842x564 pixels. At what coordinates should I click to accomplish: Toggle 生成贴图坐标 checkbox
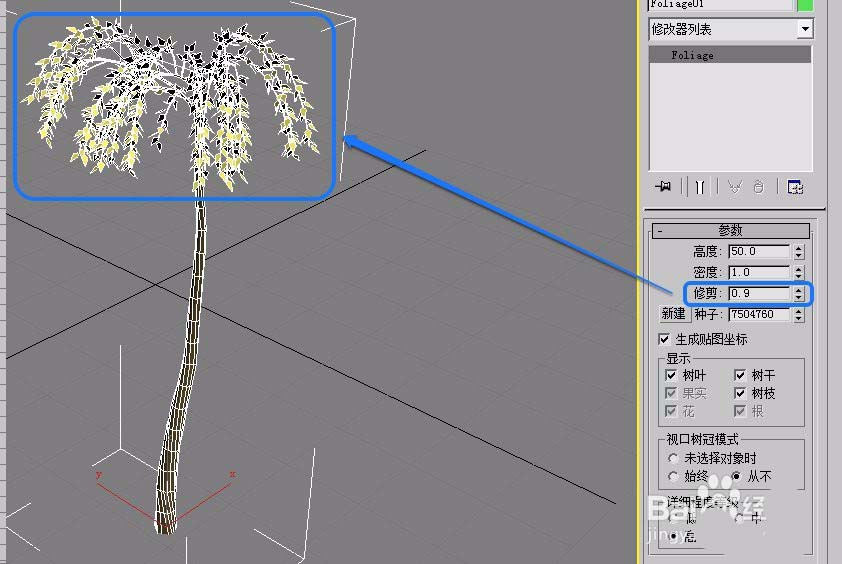click(664, 339)
